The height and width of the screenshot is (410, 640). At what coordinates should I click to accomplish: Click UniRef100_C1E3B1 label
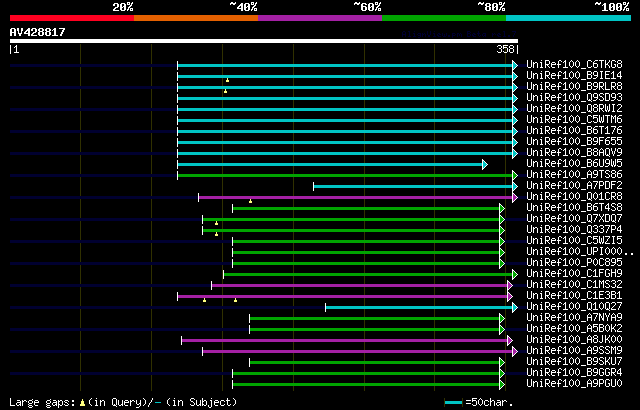pos(574,296)
